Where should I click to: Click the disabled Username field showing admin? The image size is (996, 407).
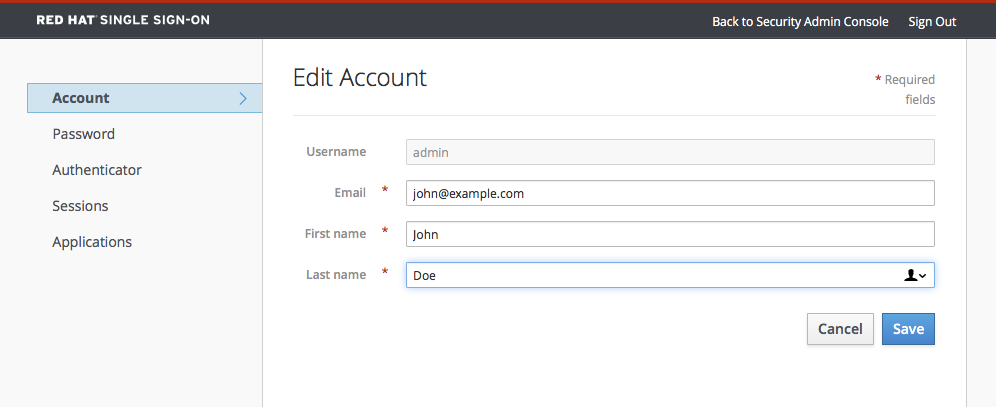click(x=669, y=152)
